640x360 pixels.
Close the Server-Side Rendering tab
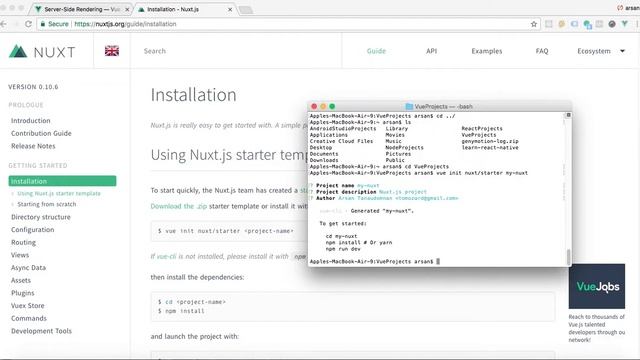point(127,9)
